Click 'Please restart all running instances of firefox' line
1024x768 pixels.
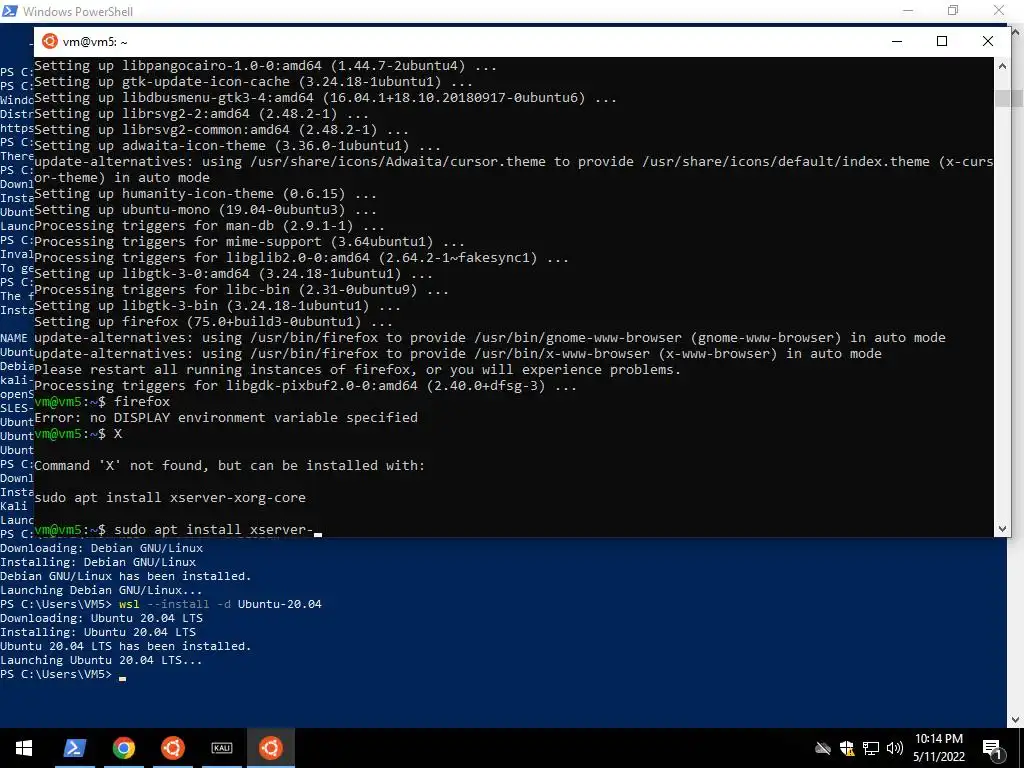tap(357, 370)
